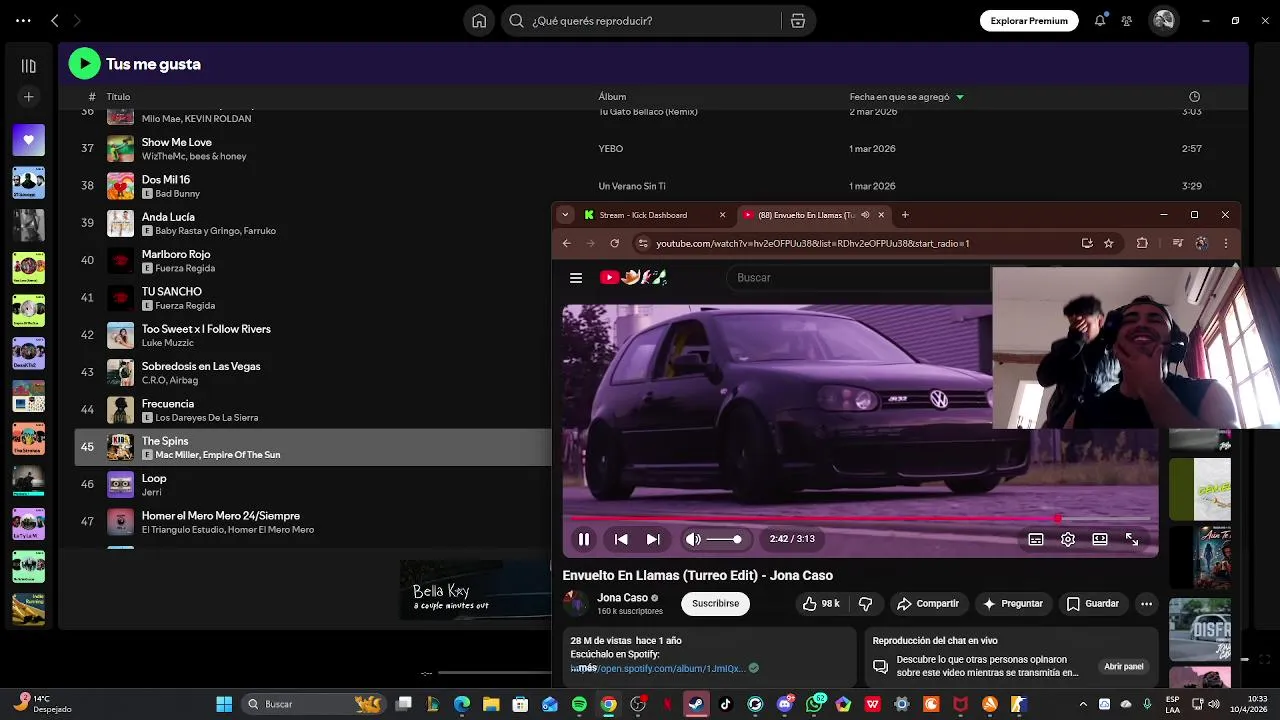This screenshot has width=1280, height=720.
Task: Open artist Luke Muzzic link
Action: 167,343
